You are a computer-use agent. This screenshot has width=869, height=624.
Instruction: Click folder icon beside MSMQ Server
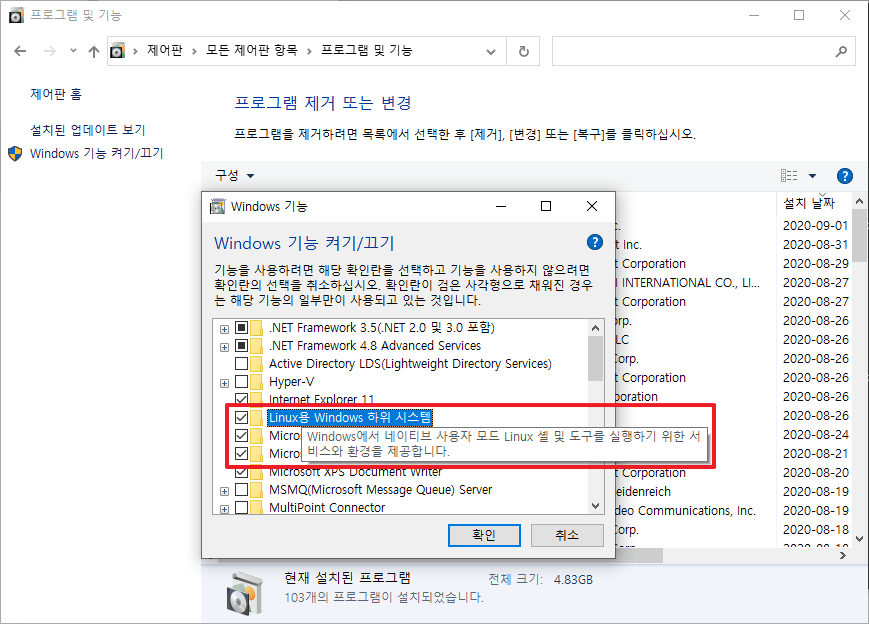pos(257,490)
